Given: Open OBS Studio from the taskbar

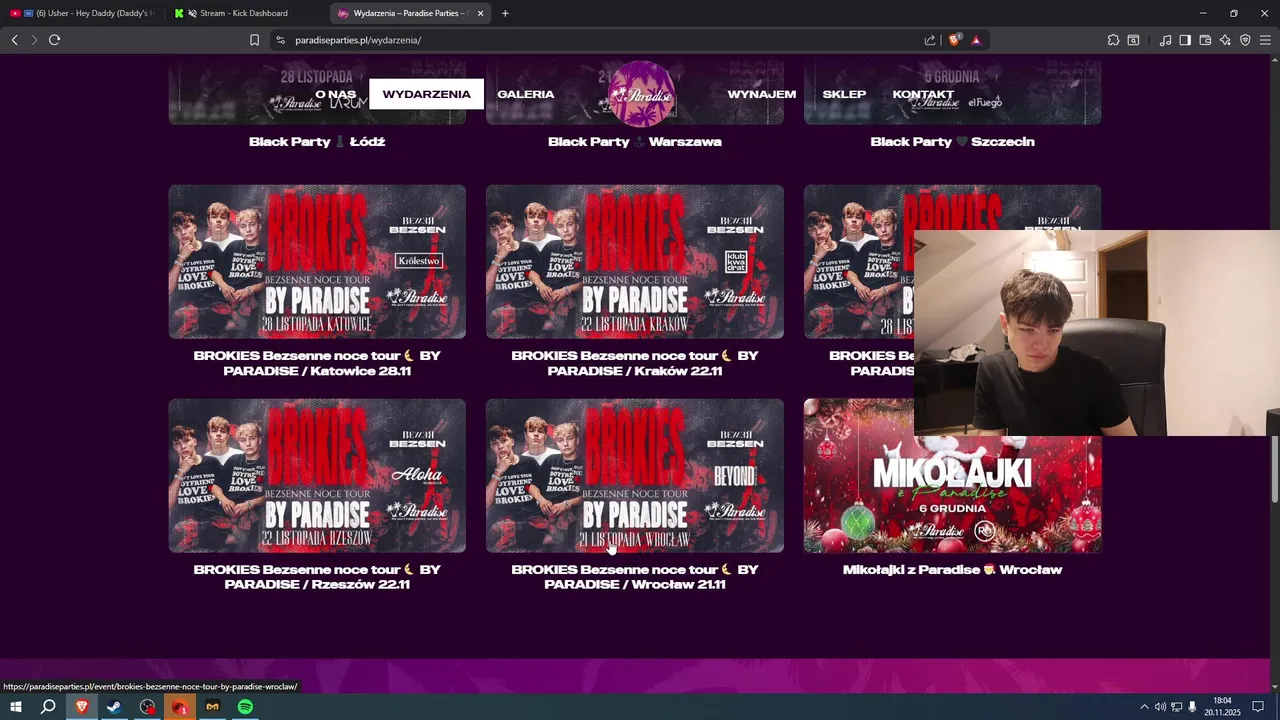Looking at the screenshot, I should (x=148, y=707).
